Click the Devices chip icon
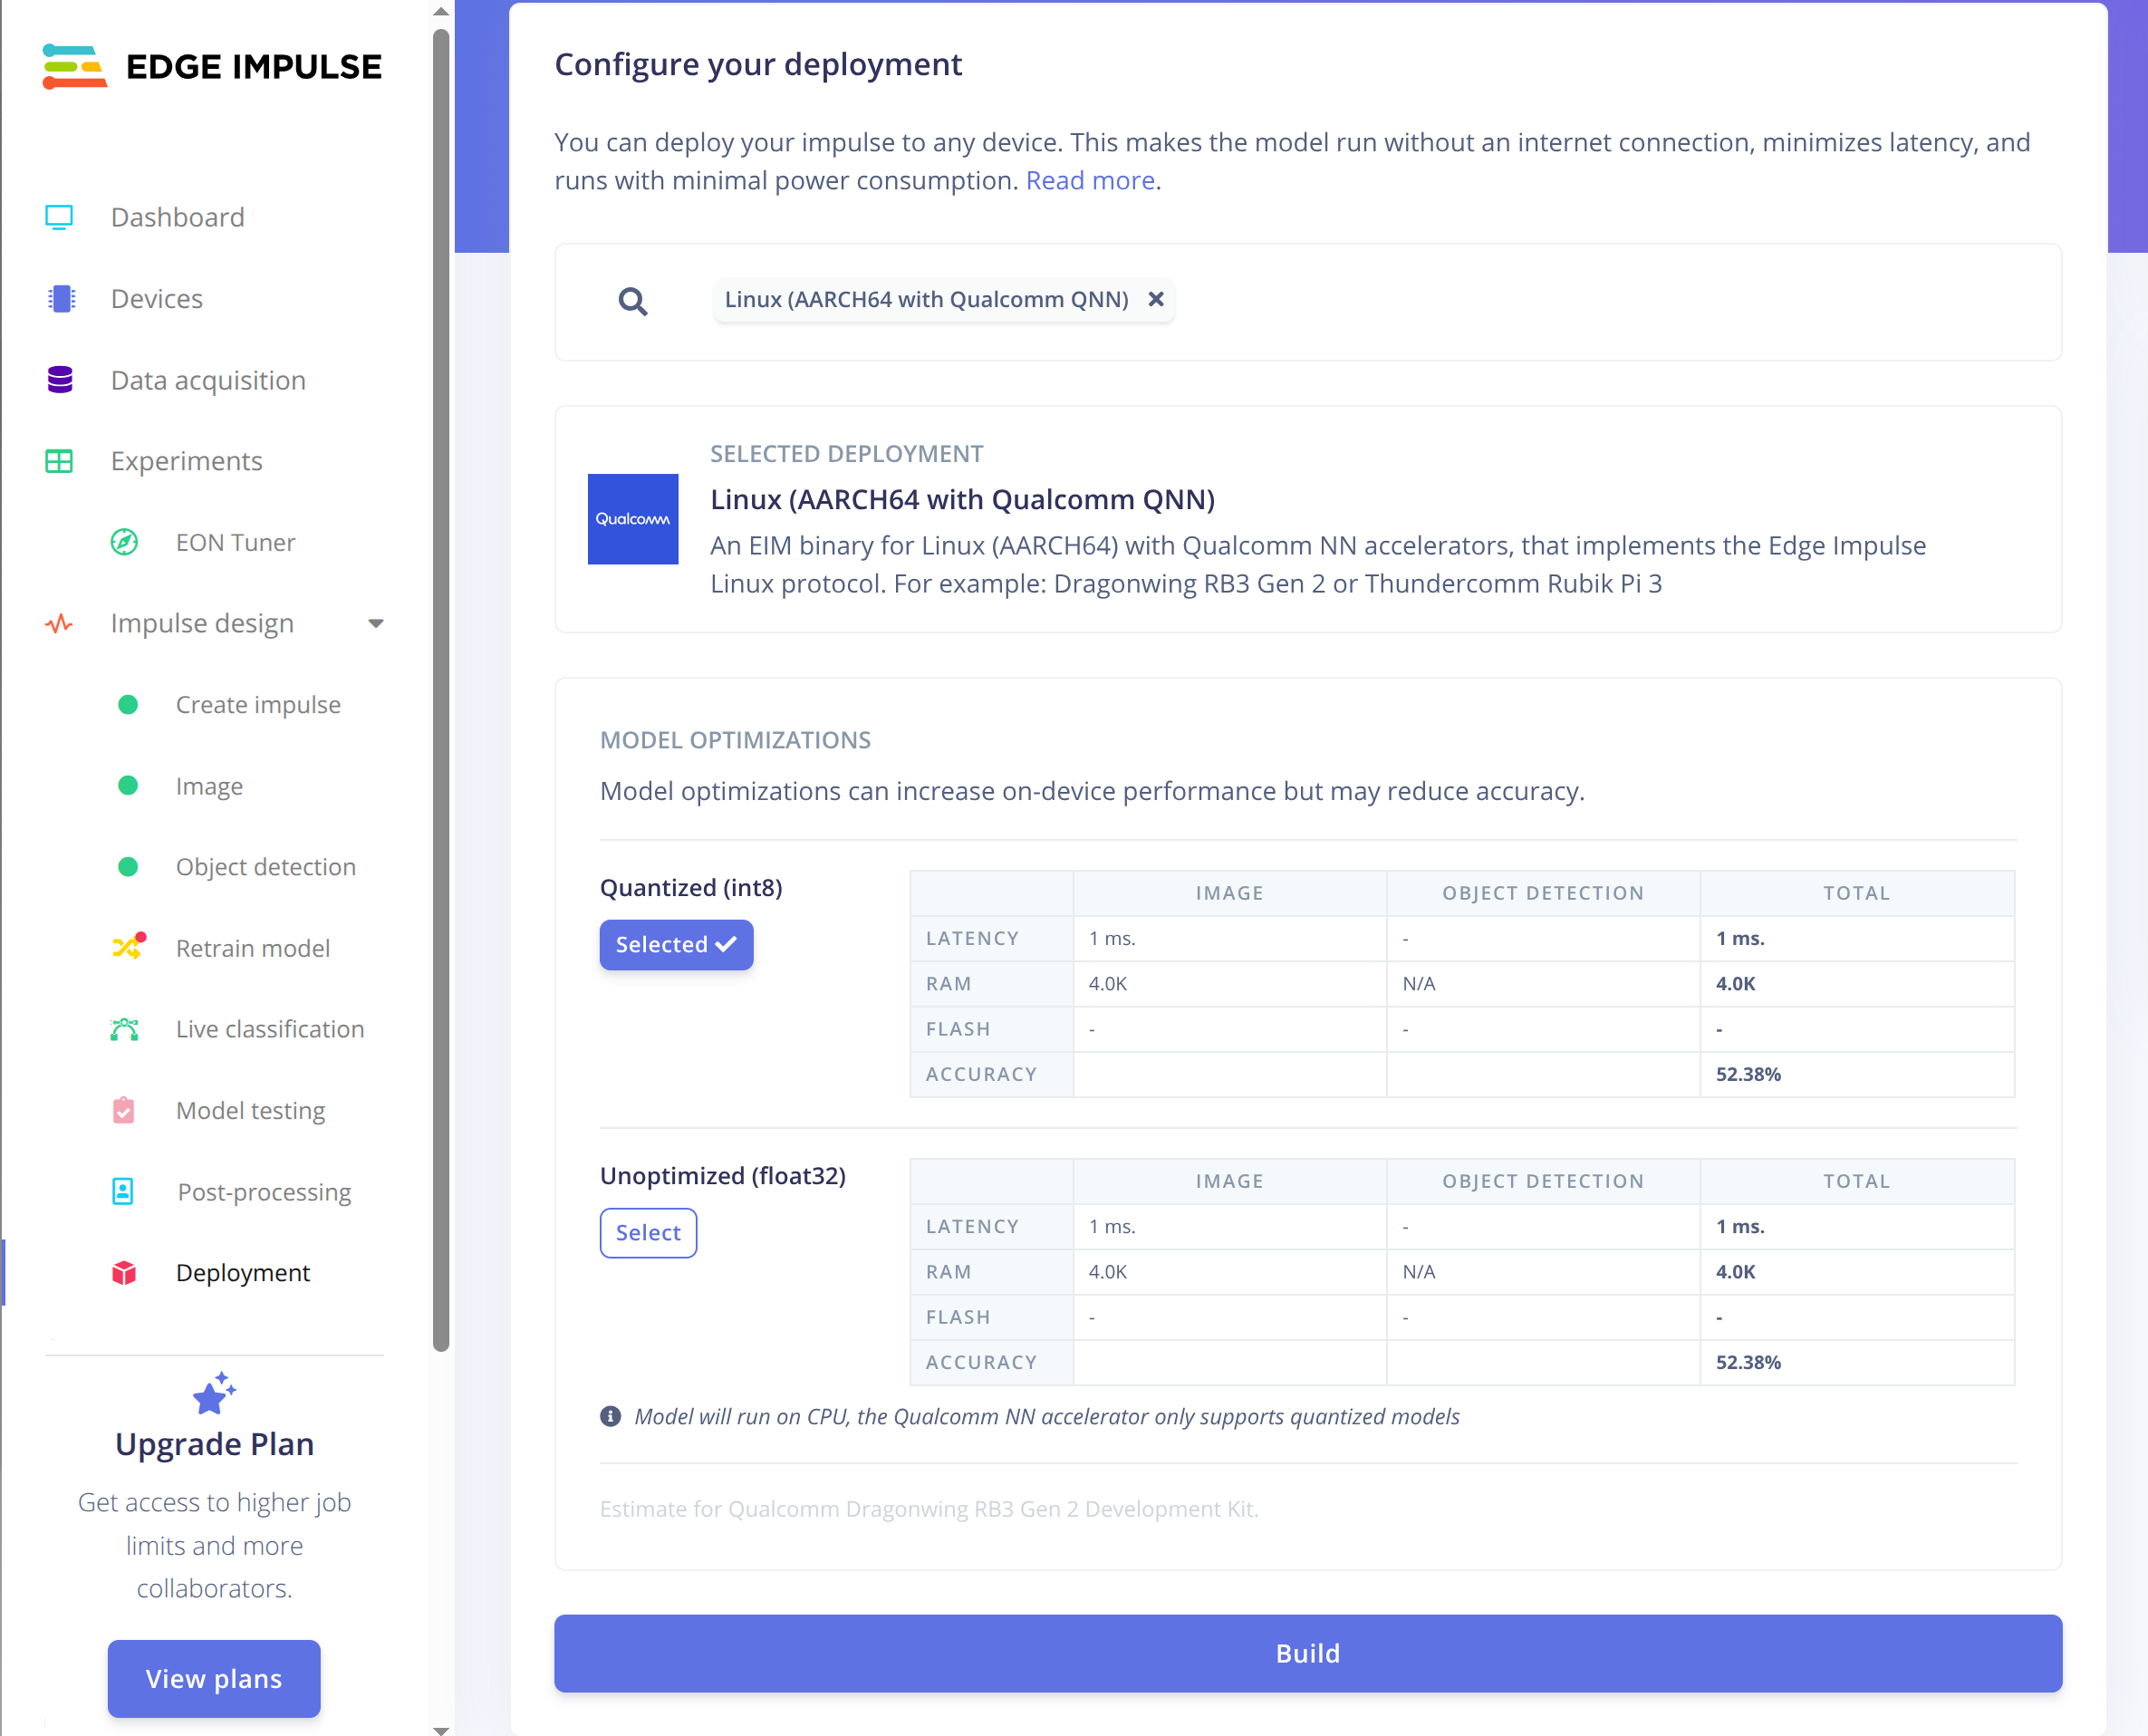This screenshot has width=2148, height=1736. tap(61, 299)
